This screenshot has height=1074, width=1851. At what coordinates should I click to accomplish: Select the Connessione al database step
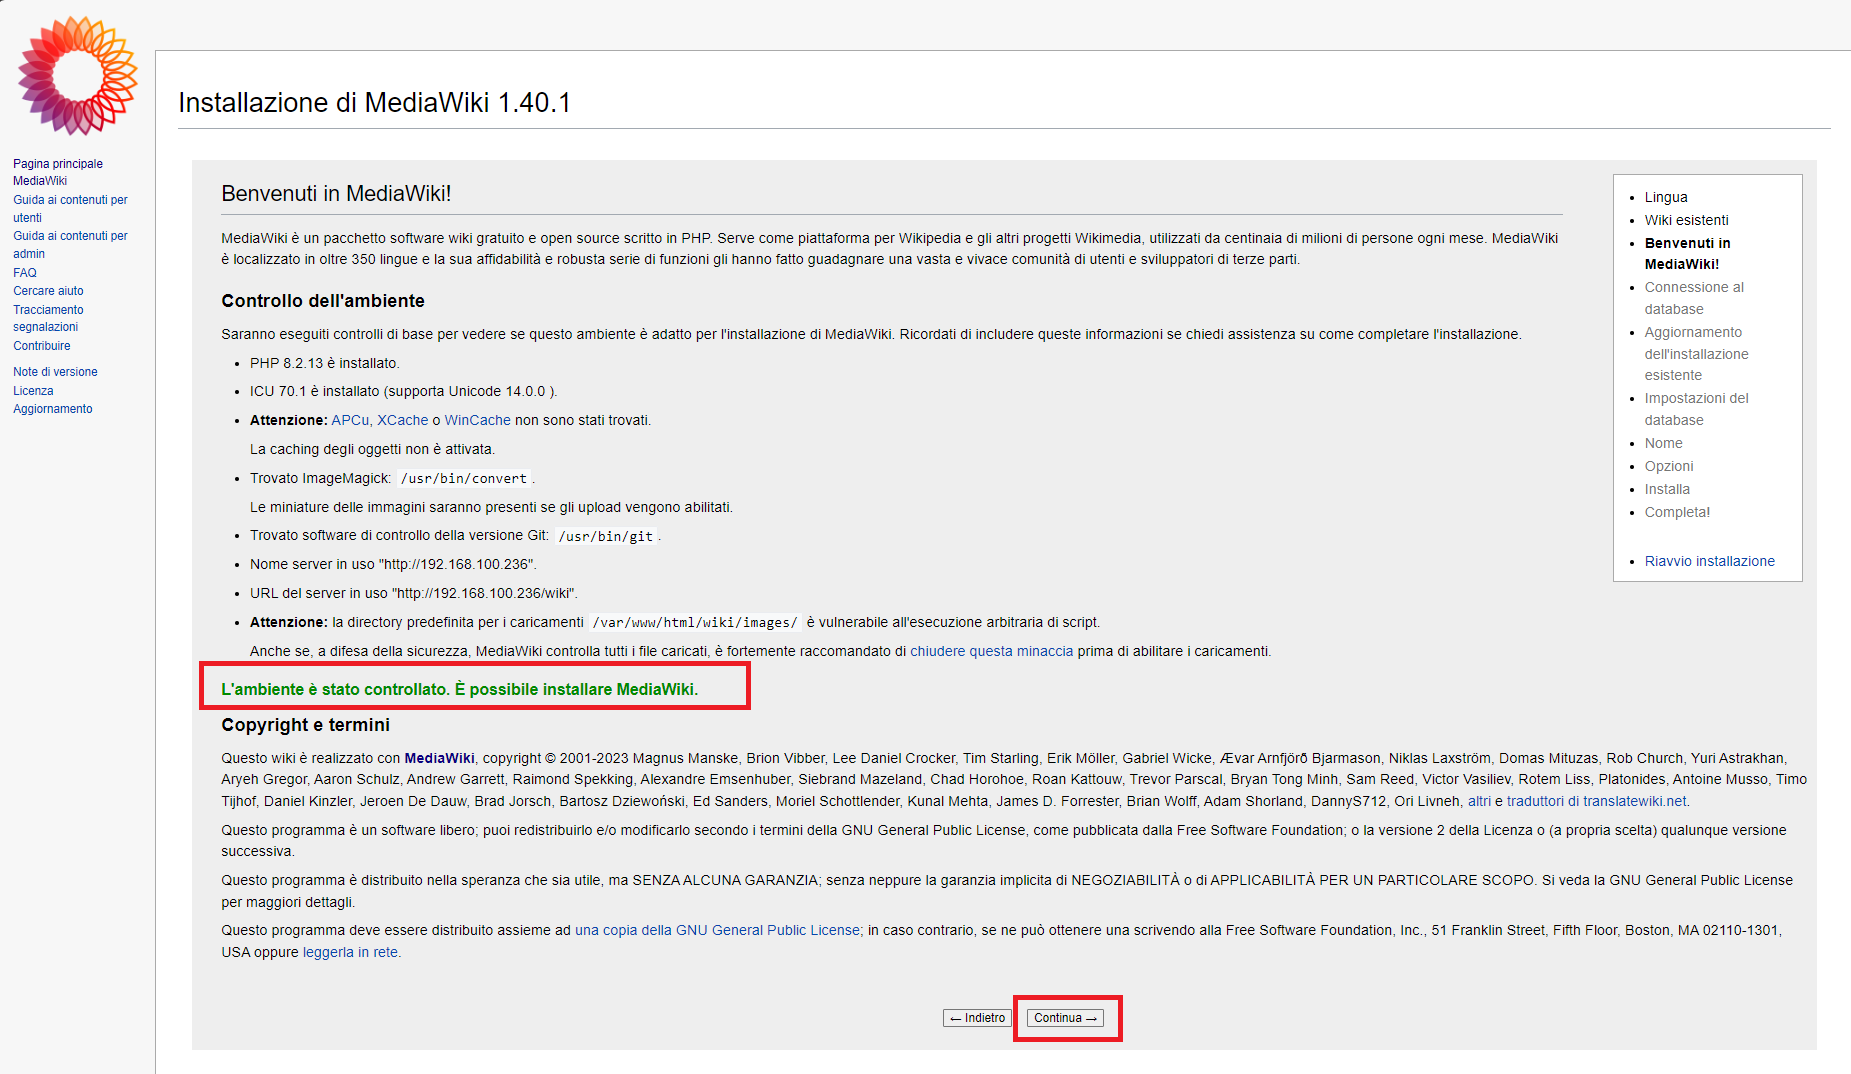(1694, 298)
